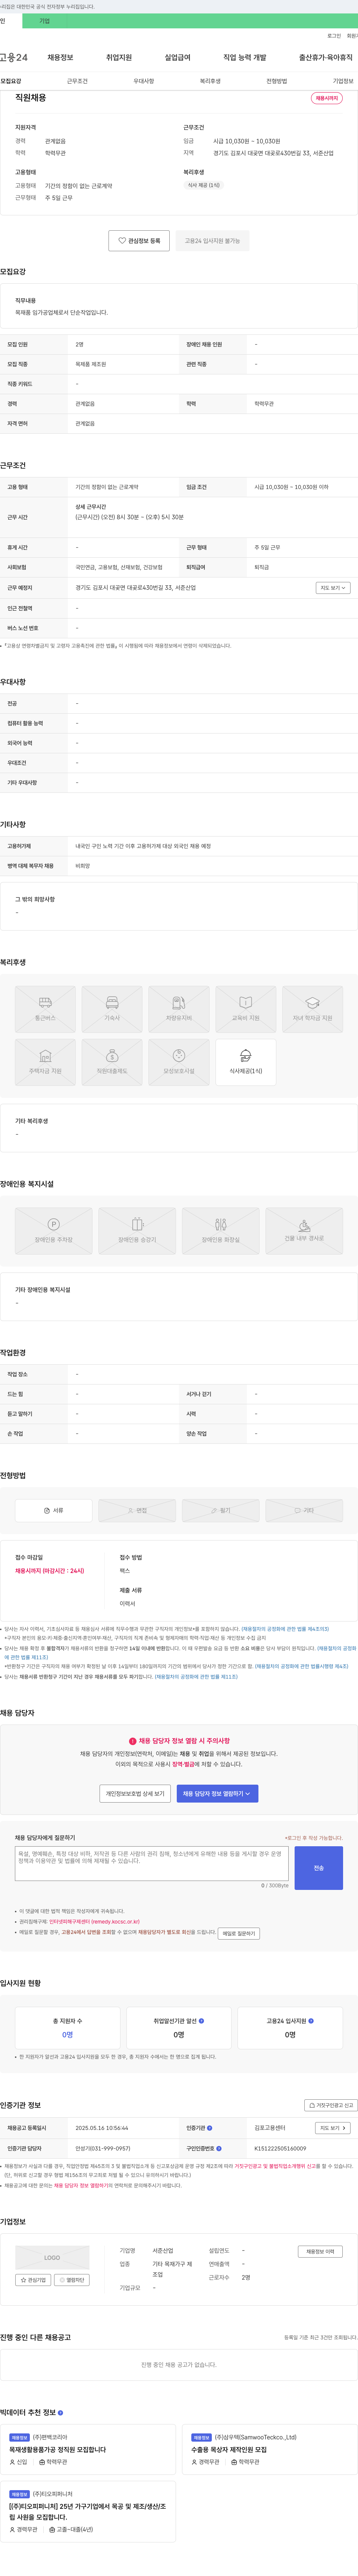Jump to the 모집요강 tab
This screenshot has height=2576, width=358.
(11, 81)
